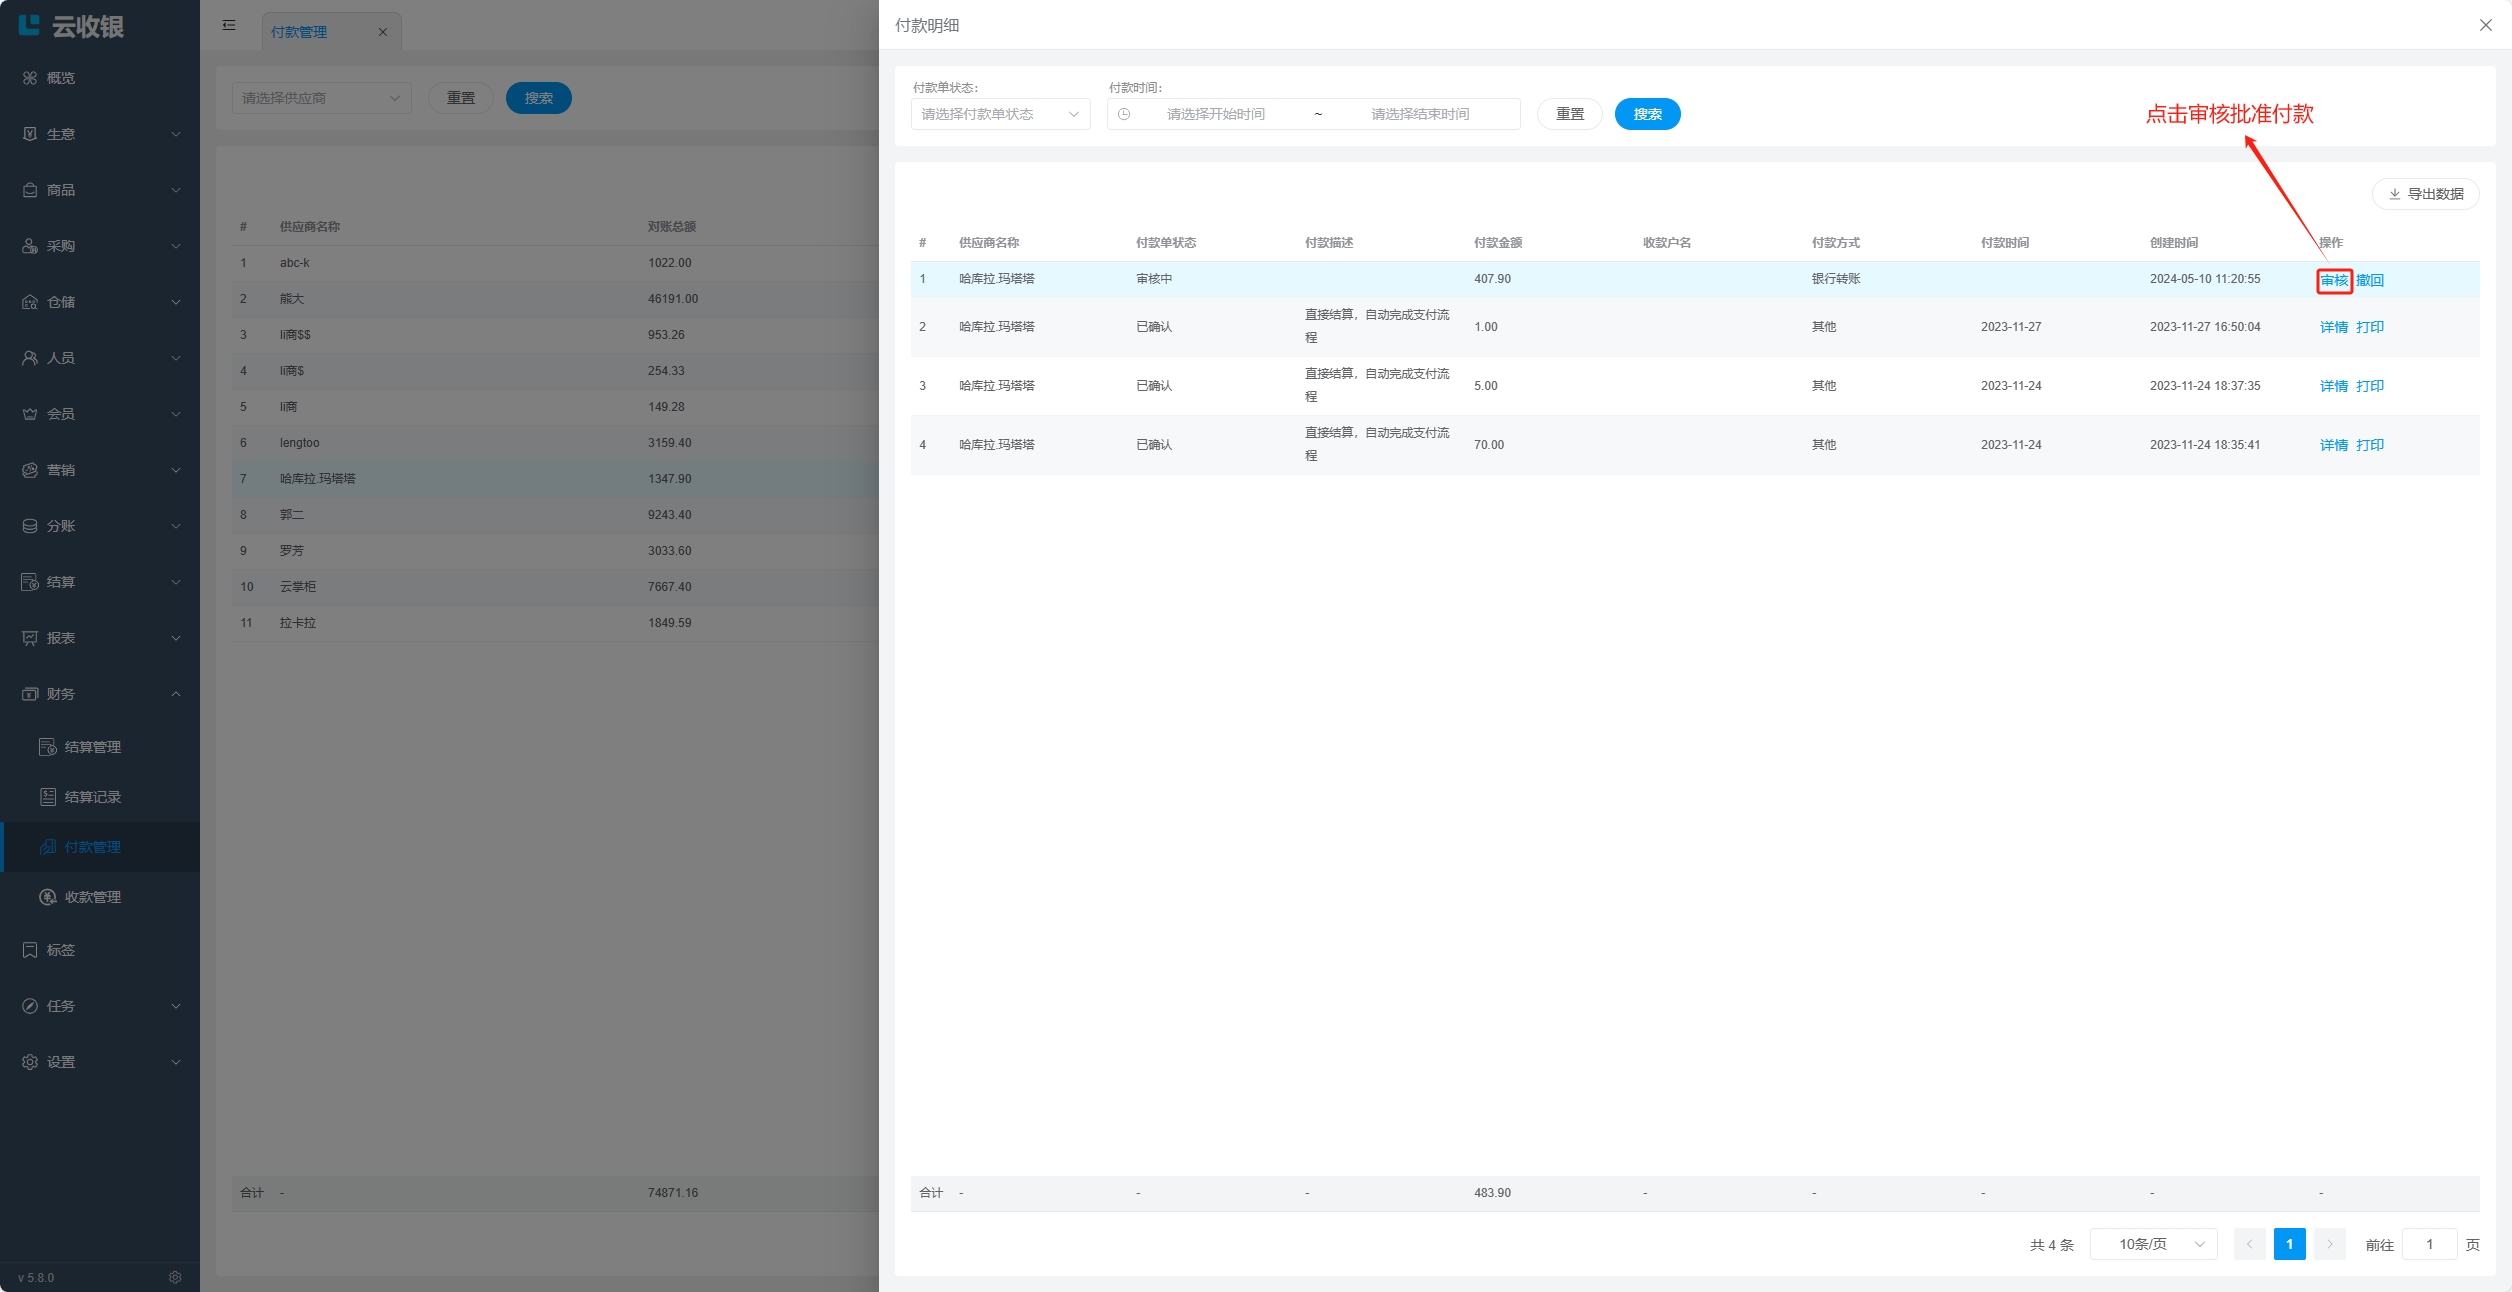Screen dimensions: 2512x1292
Task: Select 付款管理 in the finance submenu
Action: (x=92, y=847)
